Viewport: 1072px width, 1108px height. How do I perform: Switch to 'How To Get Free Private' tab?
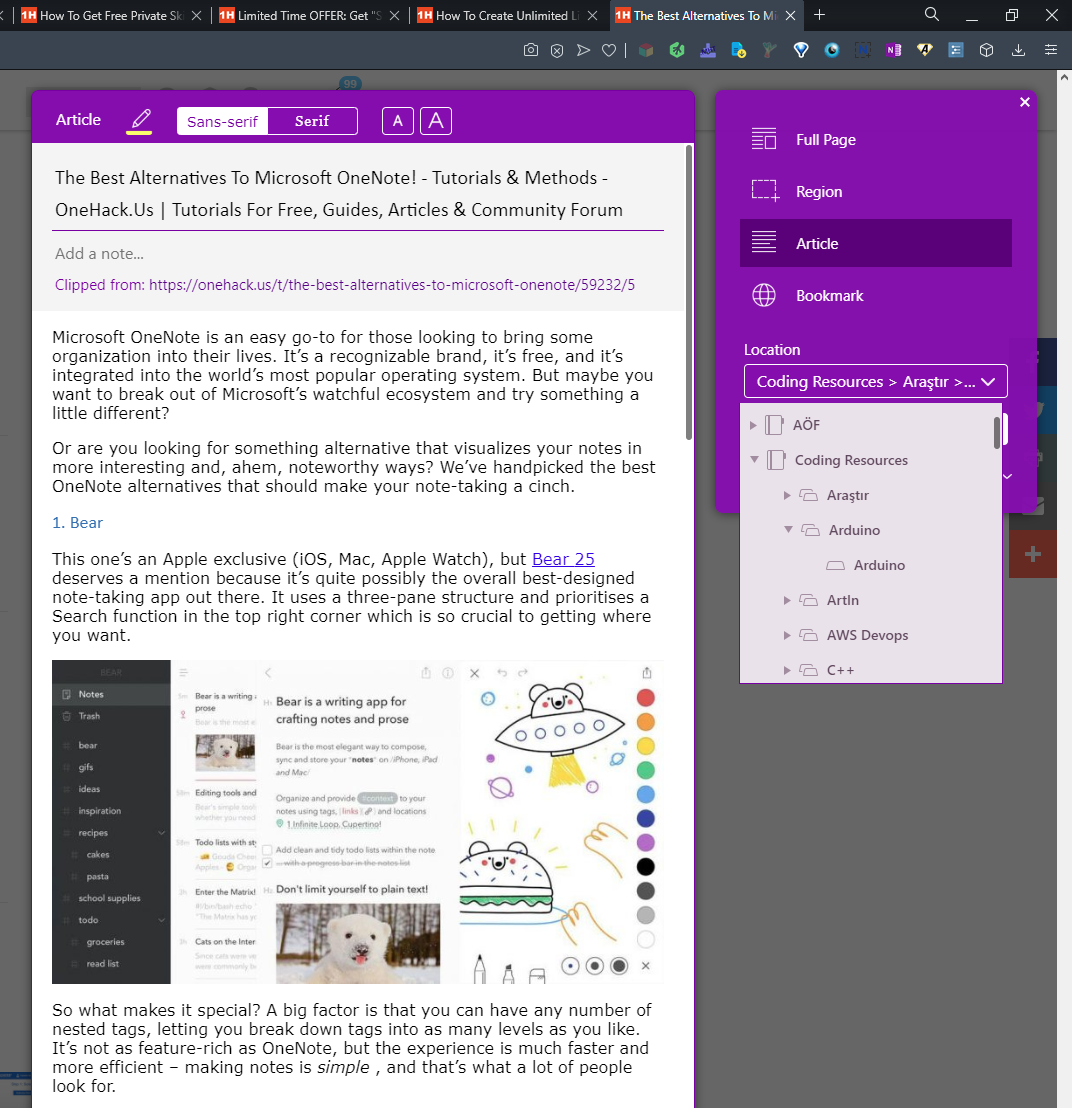click(x=110, y=15)
